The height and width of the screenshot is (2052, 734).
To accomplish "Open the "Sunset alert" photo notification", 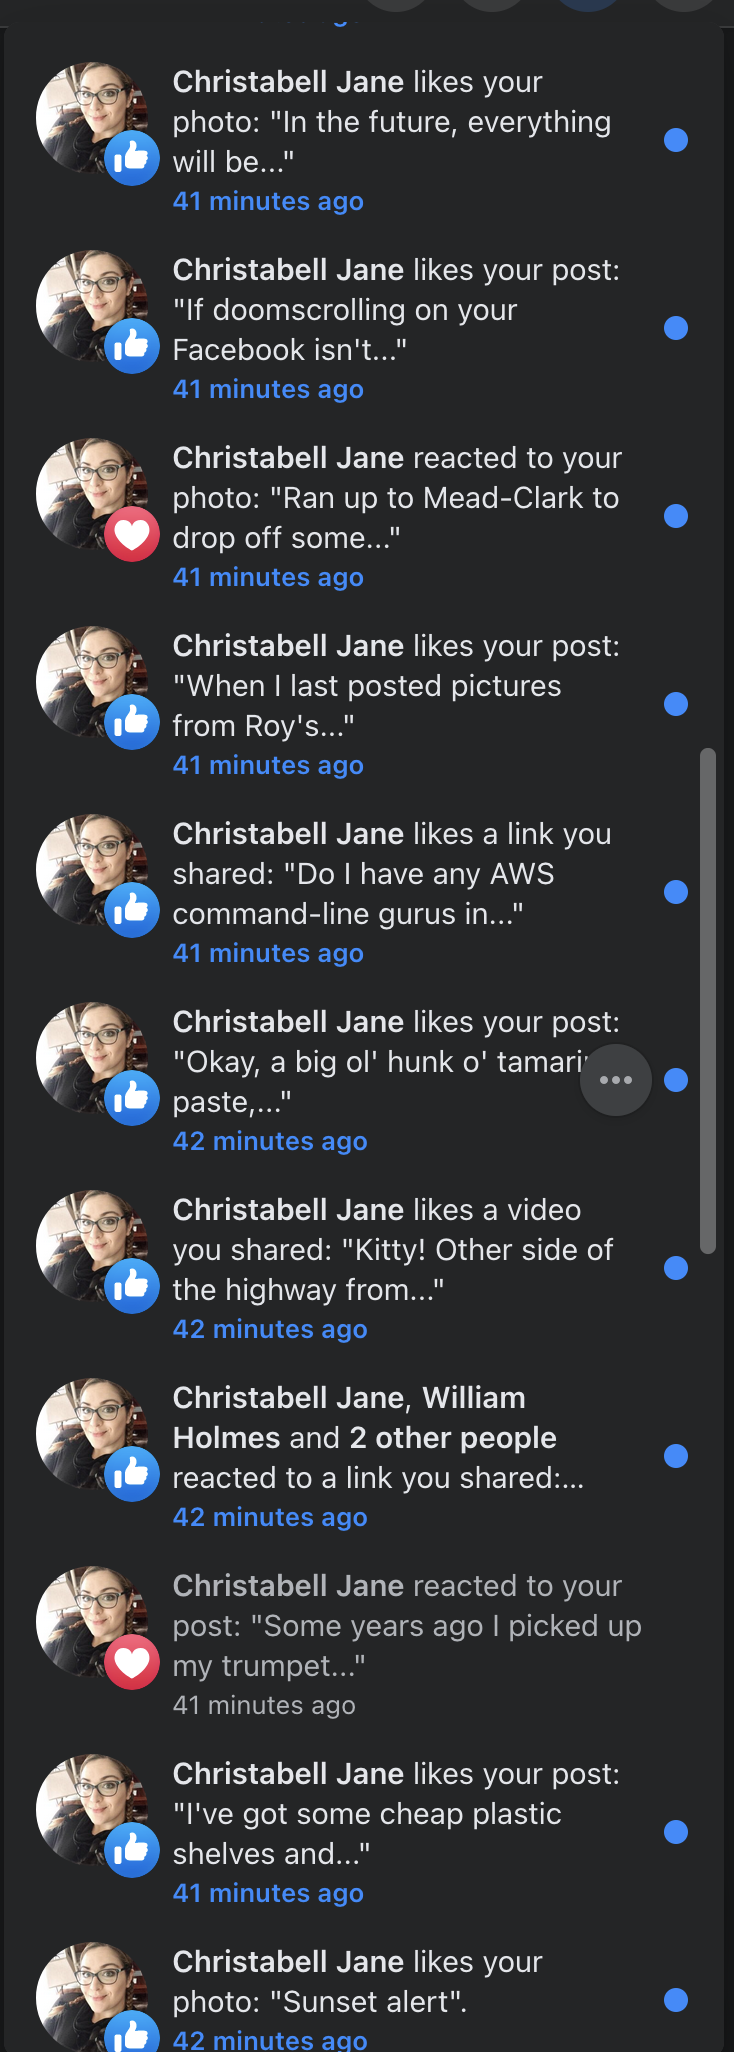I will [360, 1982].
